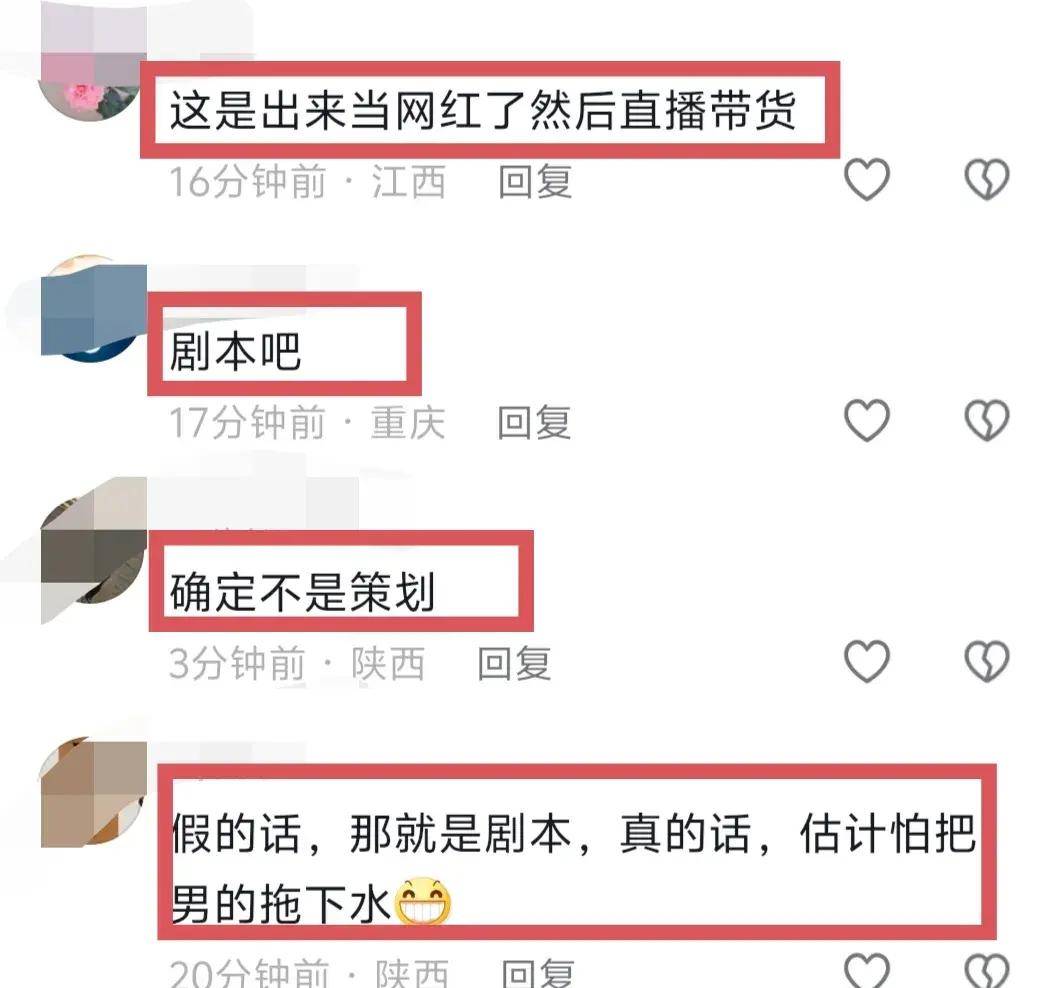Screen dimensions: 1048x988
Task: Reply to the 3分钟前 陕西 comment
Action: [514, 663]
